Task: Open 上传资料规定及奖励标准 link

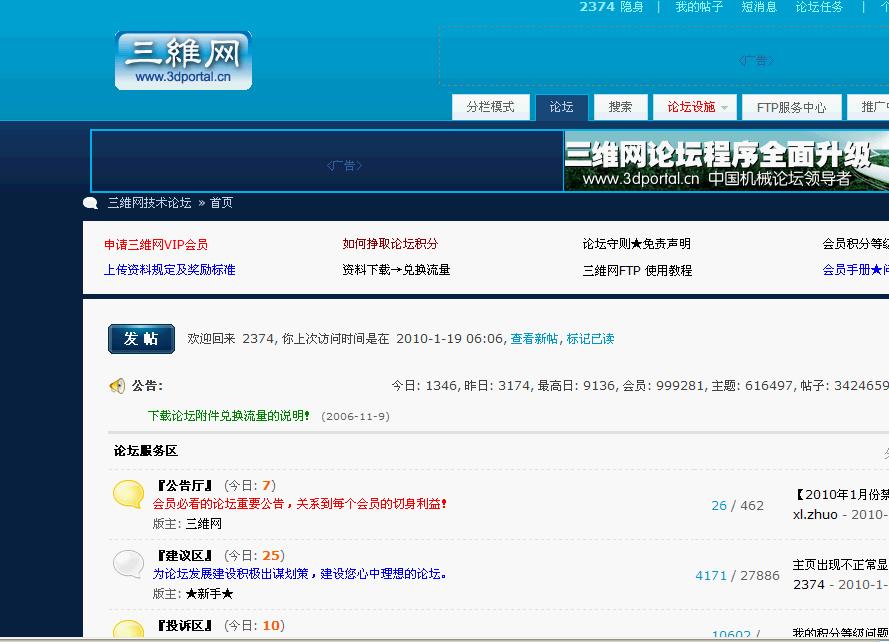Action: pyautogui.click(x=170, y=270)
